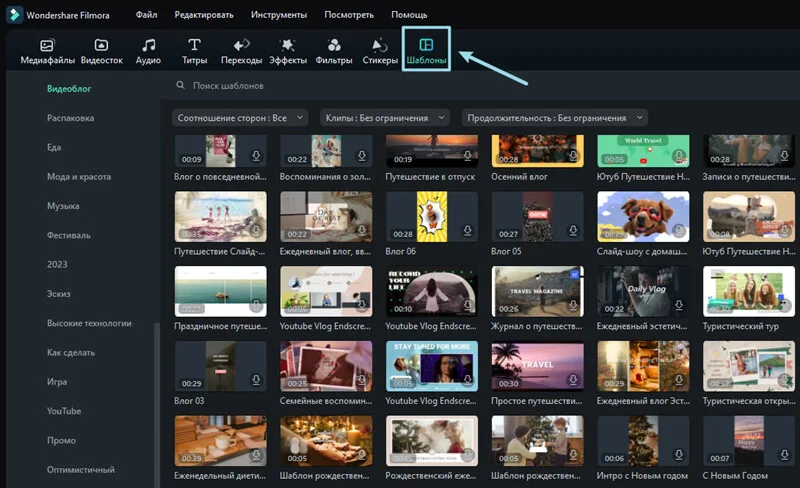
Task: Download the Влог 03 template
Action: (x=256, y=381)
